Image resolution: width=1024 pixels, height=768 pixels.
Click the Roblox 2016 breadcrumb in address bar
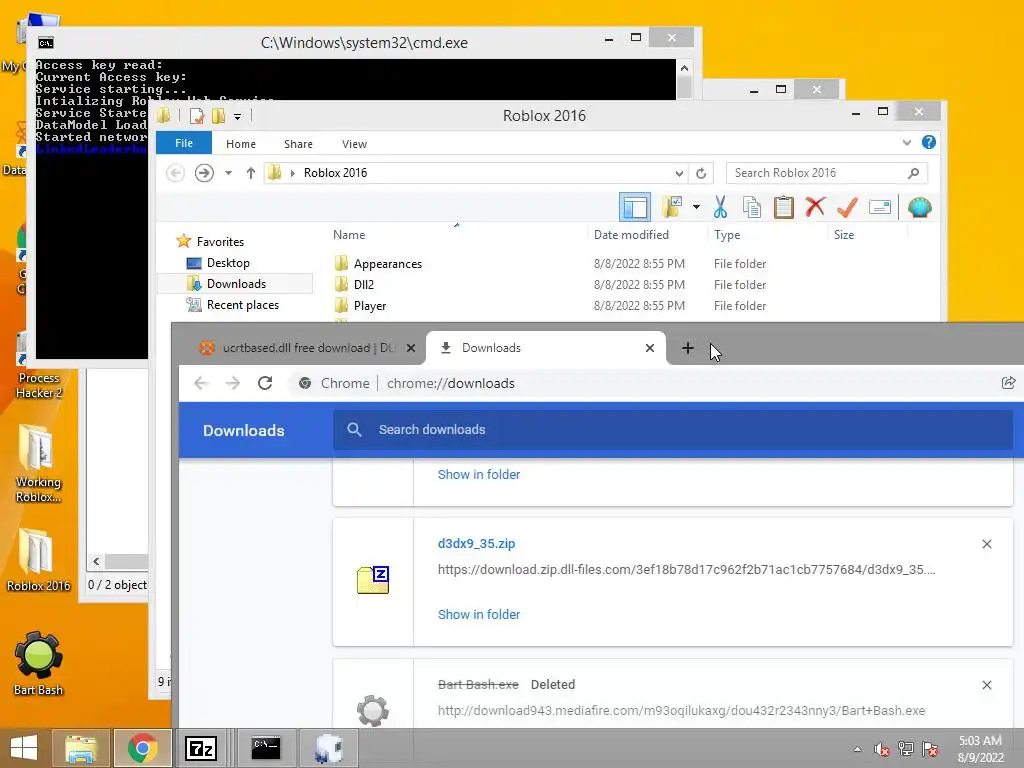pos(335,173)
